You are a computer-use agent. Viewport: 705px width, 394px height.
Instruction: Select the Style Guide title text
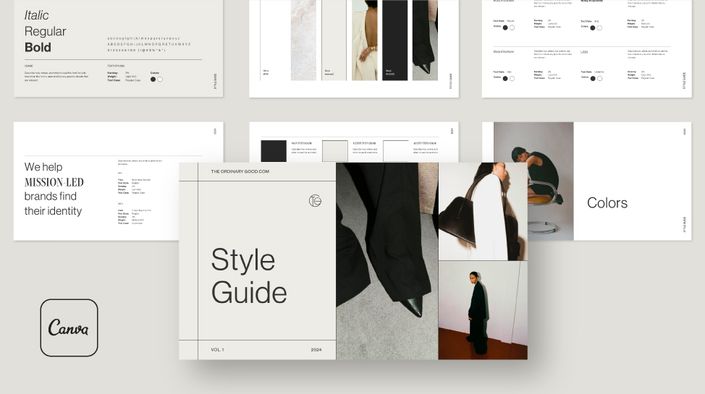pyautogui.click(x=249, y=276)
